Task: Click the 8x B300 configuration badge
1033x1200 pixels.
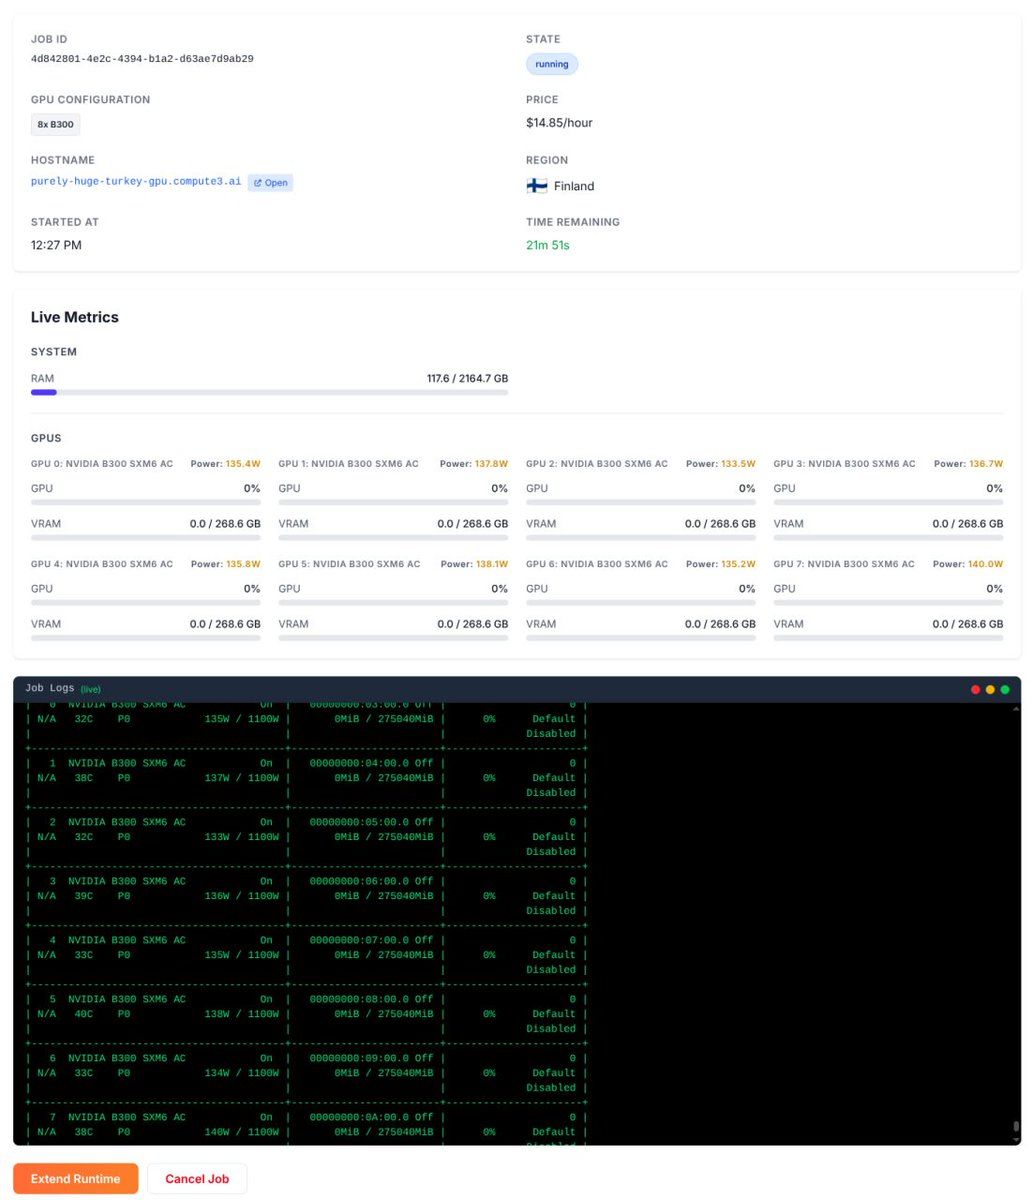Action: click(x=56, y=125)
